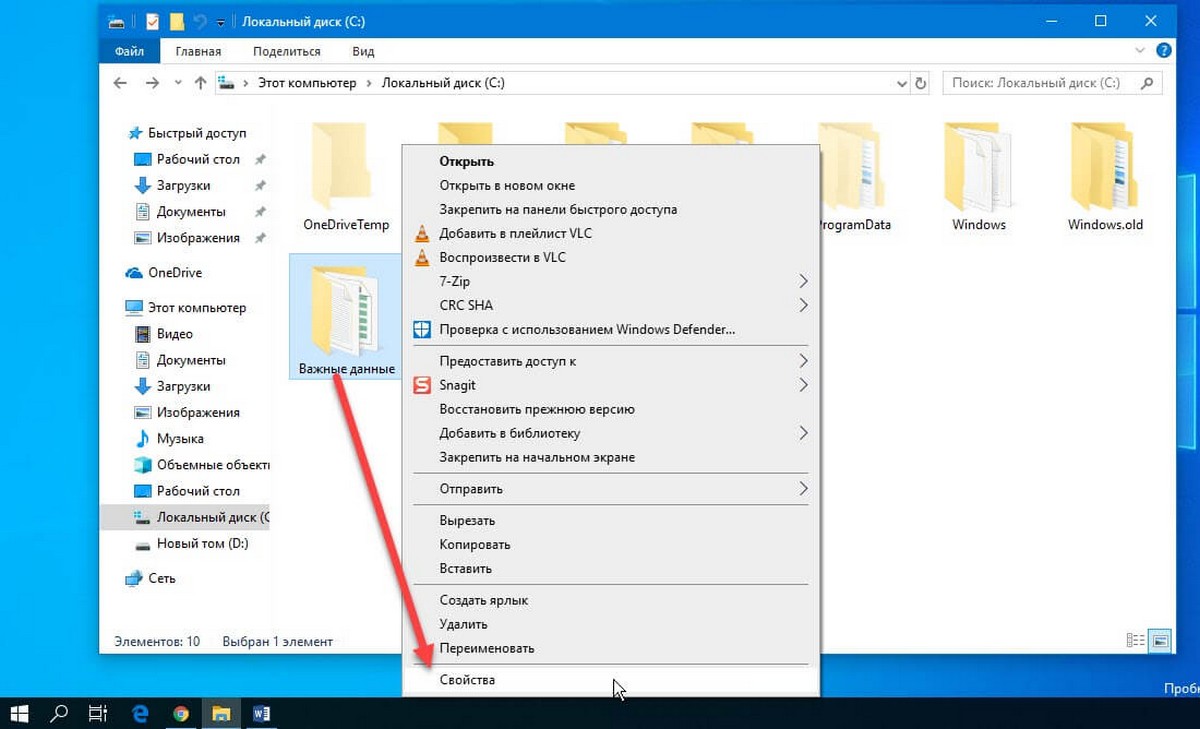The image size is (1200, 729).
Task: Choose Вырезать in context menu
Action: [610, 520]
